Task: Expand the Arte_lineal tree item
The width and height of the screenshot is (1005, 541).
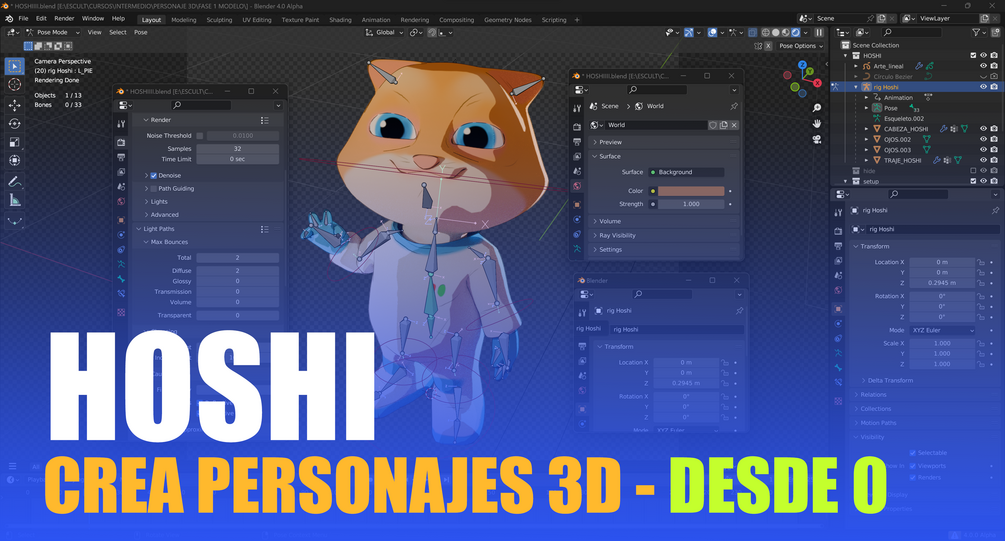Action: (x=856, y=66)
